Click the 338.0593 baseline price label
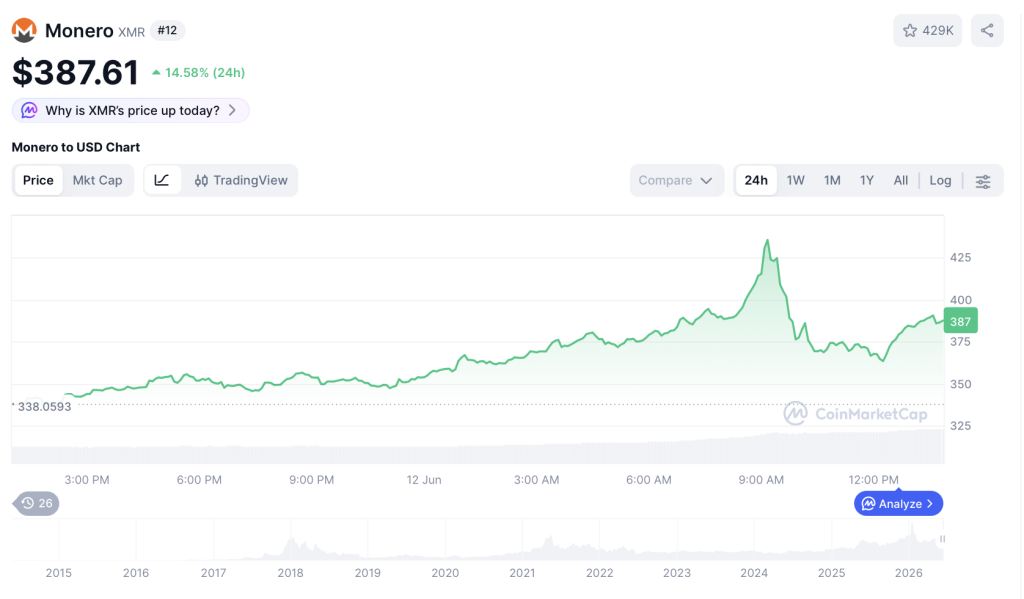The image size is (1024, 599). coord(44,407)
